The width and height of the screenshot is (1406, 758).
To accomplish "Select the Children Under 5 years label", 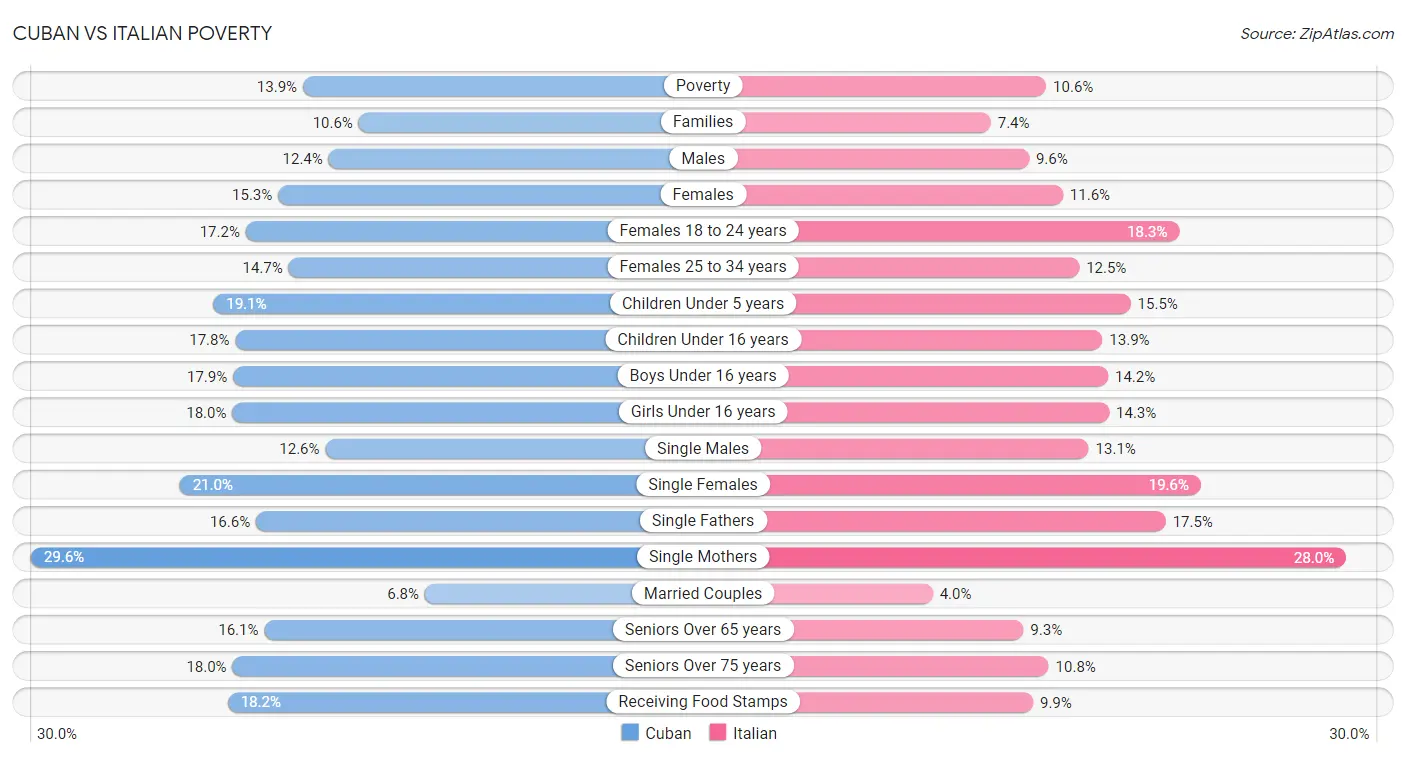I will (703, 303).
